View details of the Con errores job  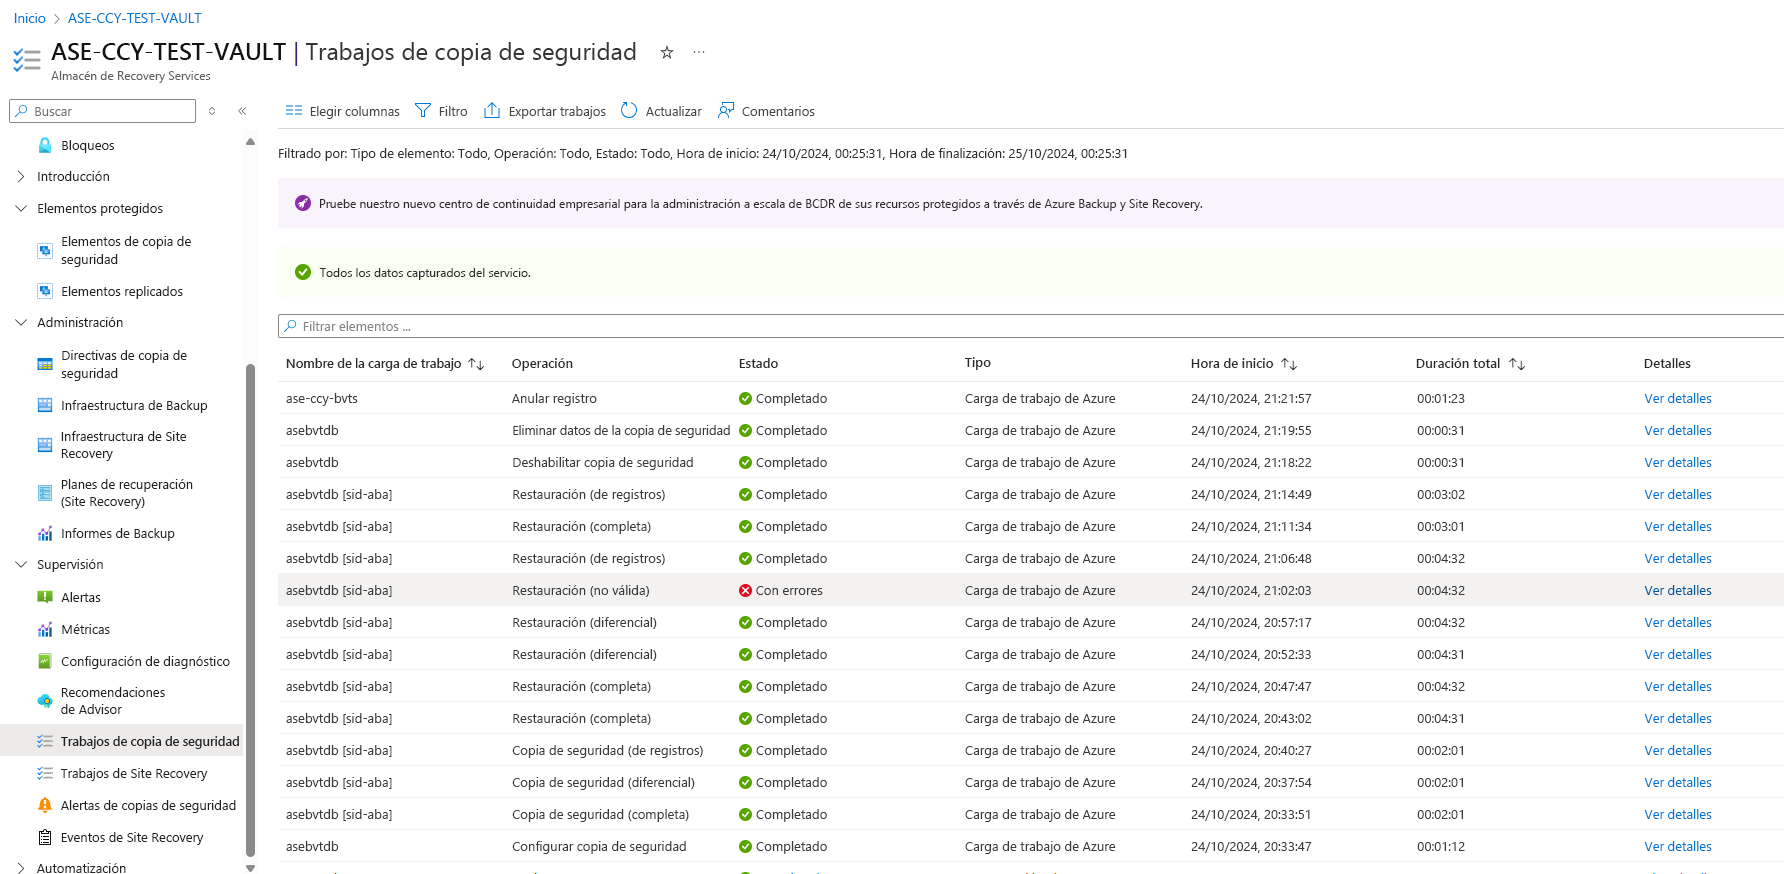[x=1678, y=590]
